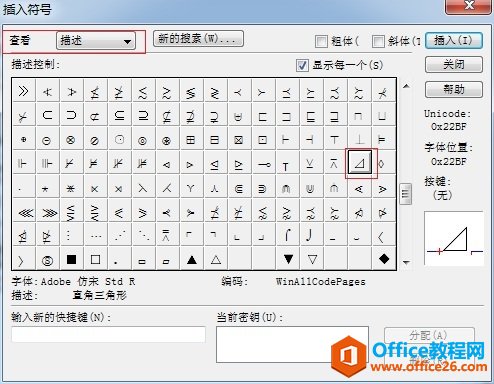The width and height of the screenshot is (494, 384).
Task: Uncheck the 显示每一个(S) checkbox
Action: click(x=302, y=65)
